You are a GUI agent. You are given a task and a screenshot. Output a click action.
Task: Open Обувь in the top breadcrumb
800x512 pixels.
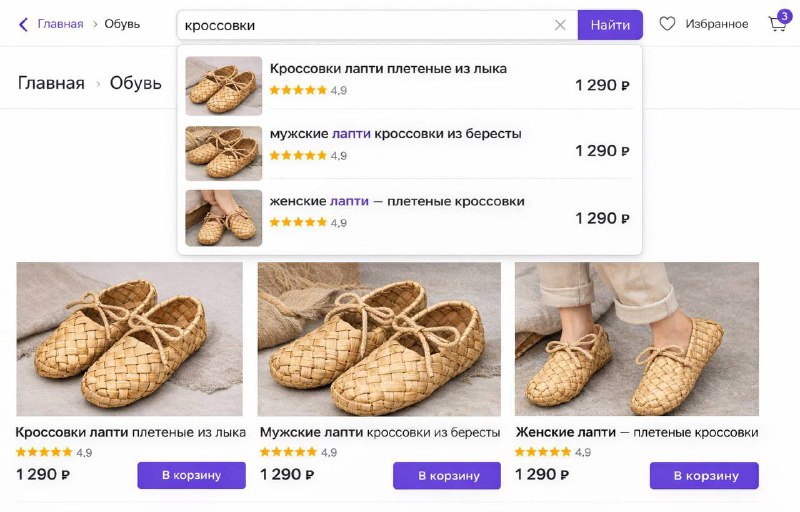[122, 24]
